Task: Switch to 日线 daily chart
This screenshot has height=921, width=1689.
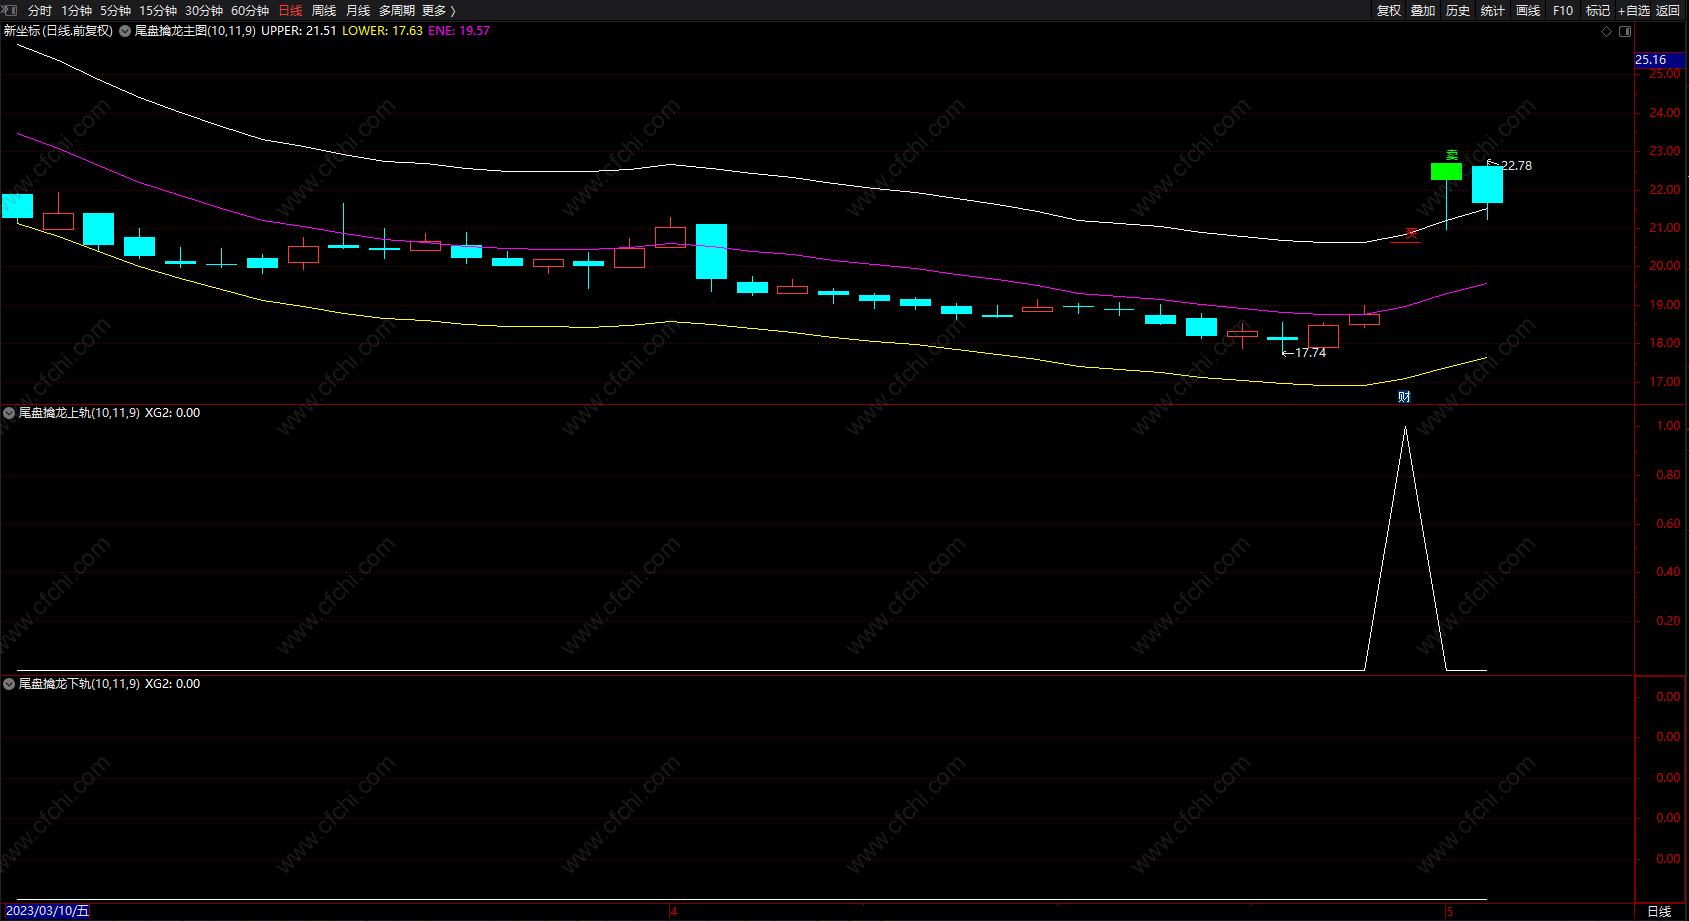Action: [x=290, y=10]
